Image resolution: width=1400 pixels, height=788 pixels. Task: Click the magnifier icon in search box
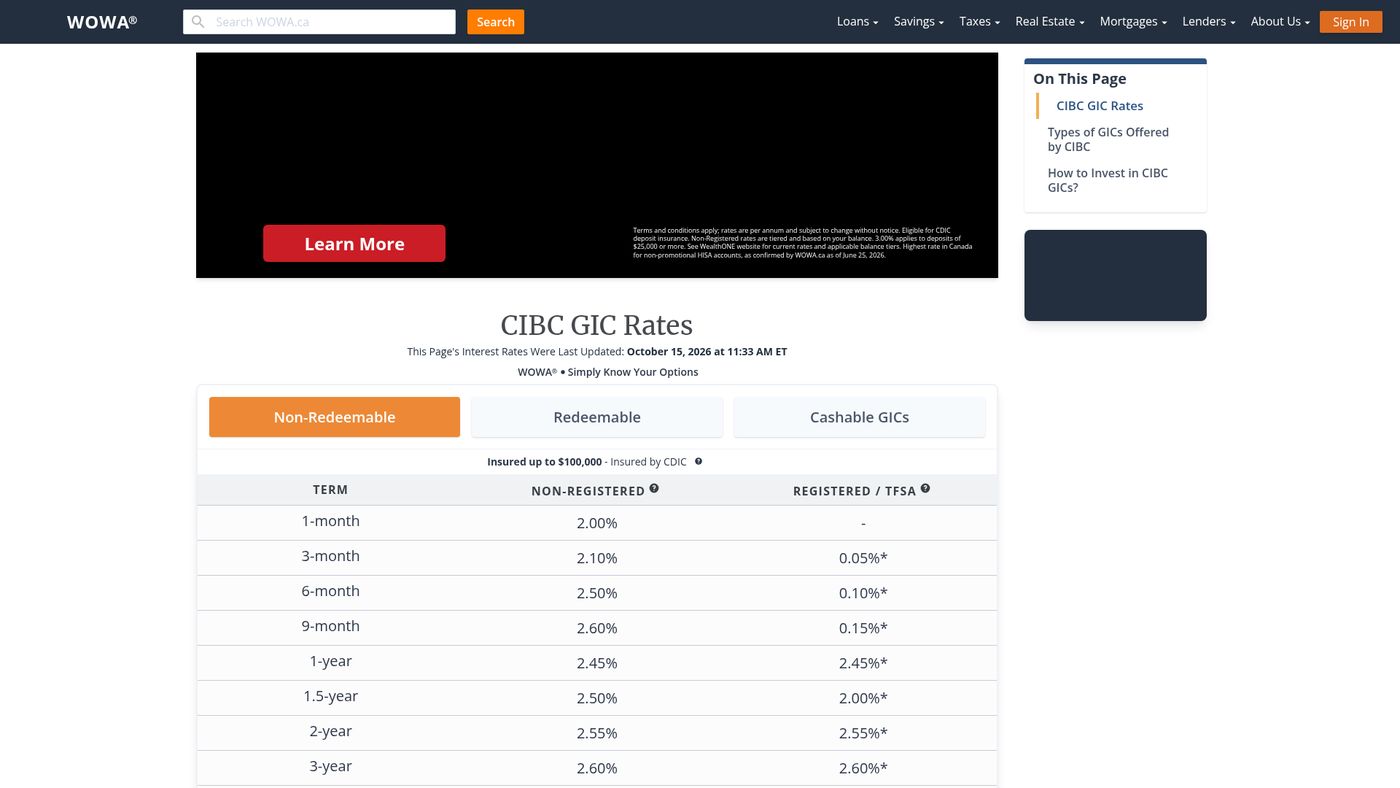coord(198,22)
